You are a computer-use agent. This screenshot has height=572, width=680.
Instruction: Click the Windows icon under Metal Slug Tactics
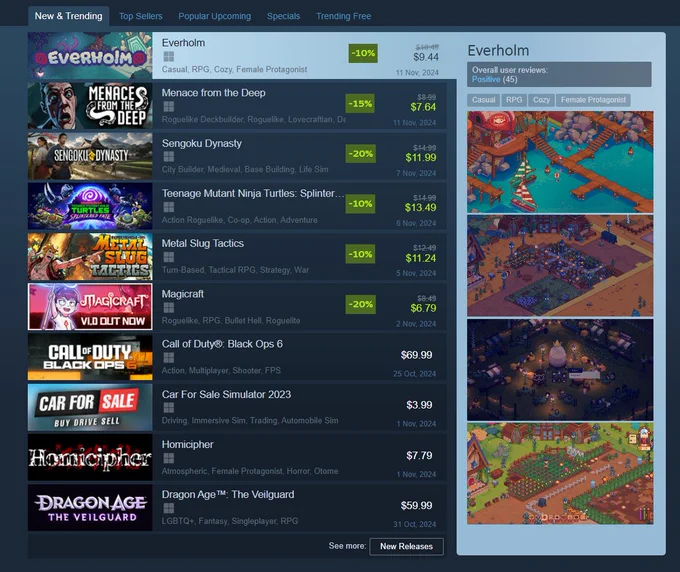click(169, 257)
